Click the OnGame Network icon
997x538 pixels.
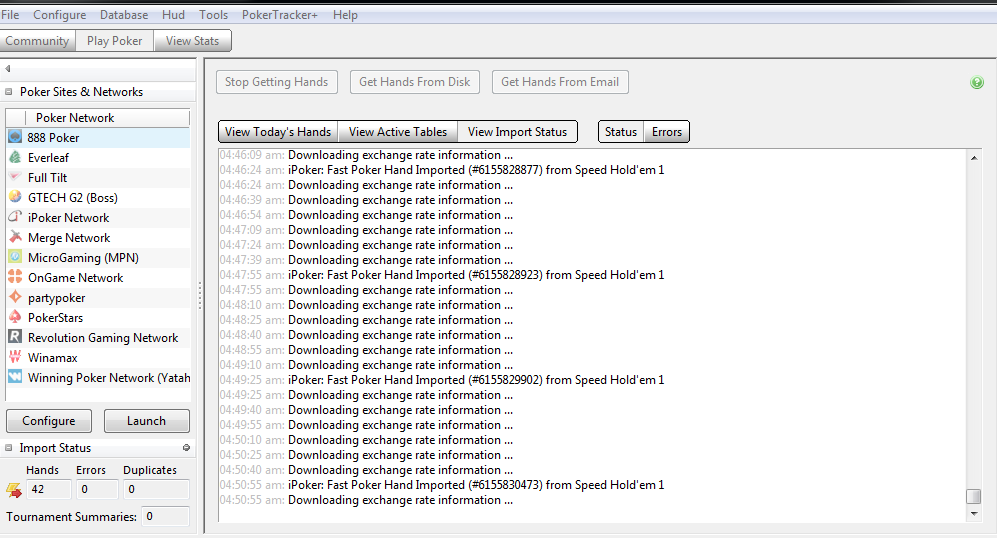[x=15, y=277]
